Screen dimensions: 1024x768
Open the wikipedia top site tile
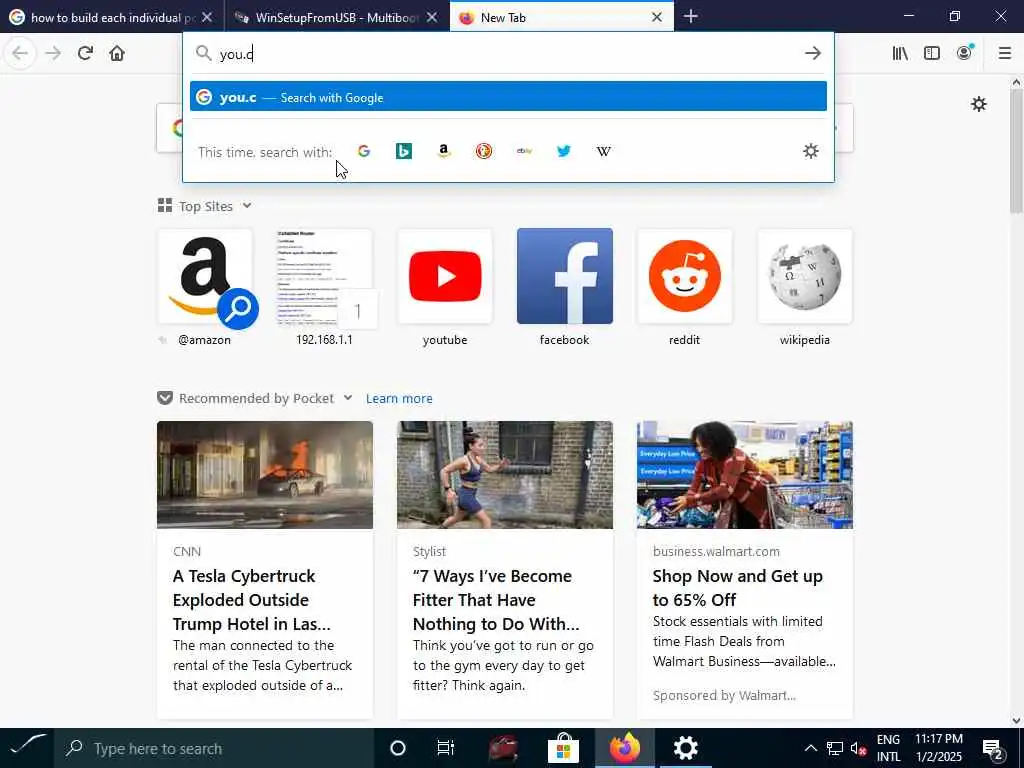coord(805,277)
